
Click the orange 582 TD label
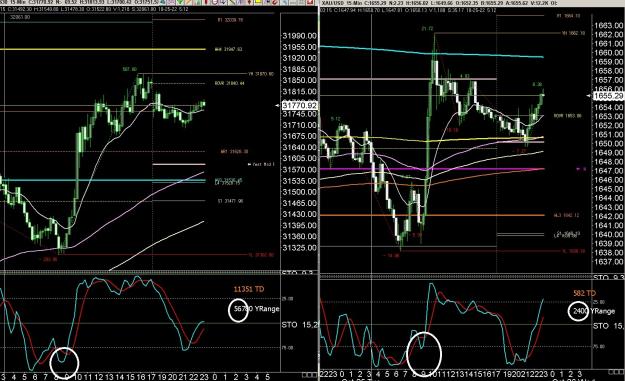[x=585, y=293]
